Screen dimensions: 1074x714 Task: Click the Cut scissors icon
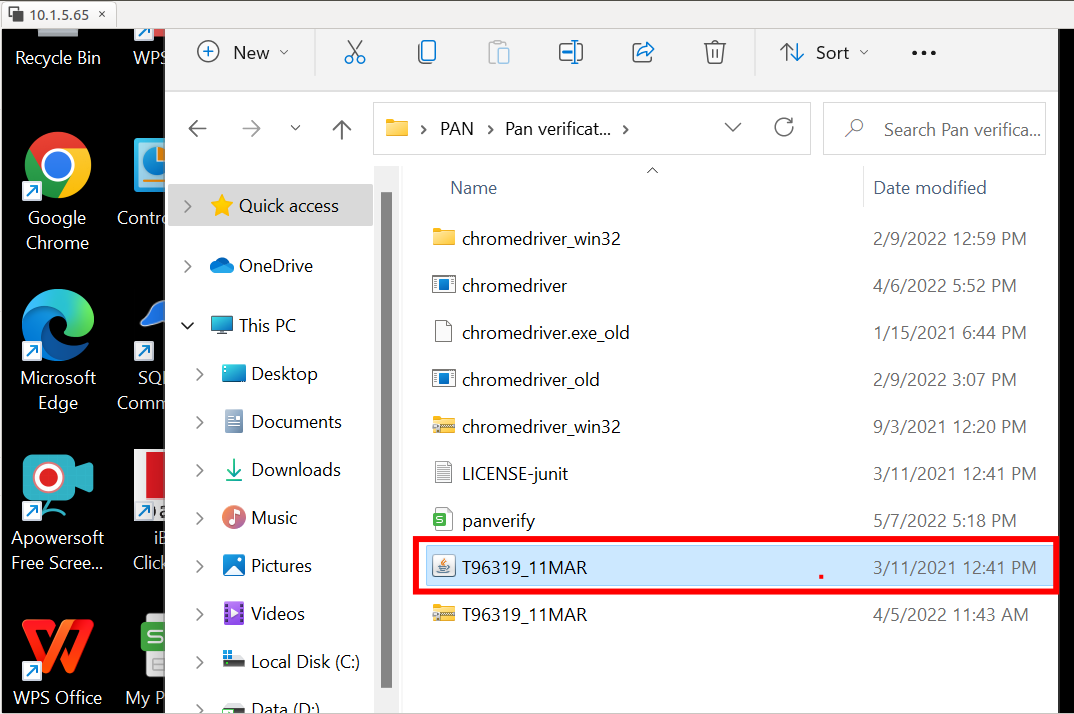[355, 52]
